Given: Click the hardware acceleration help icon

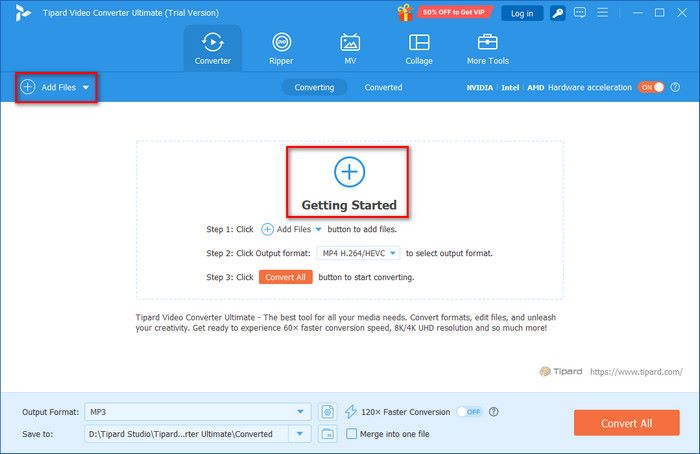Looking at the screenshot, I should point(675,87).
